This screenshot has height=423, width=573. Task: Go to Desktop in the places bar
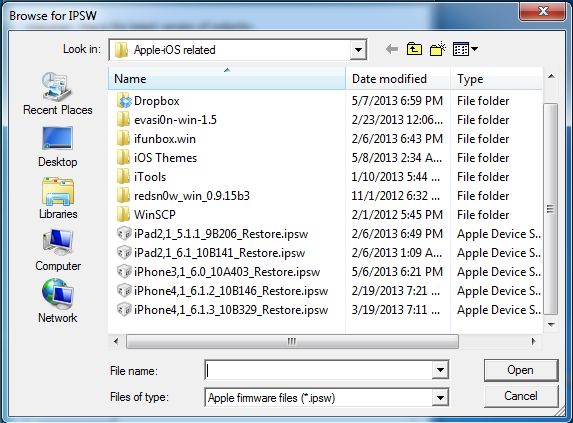pyautogui.click(x=57, y=147)
